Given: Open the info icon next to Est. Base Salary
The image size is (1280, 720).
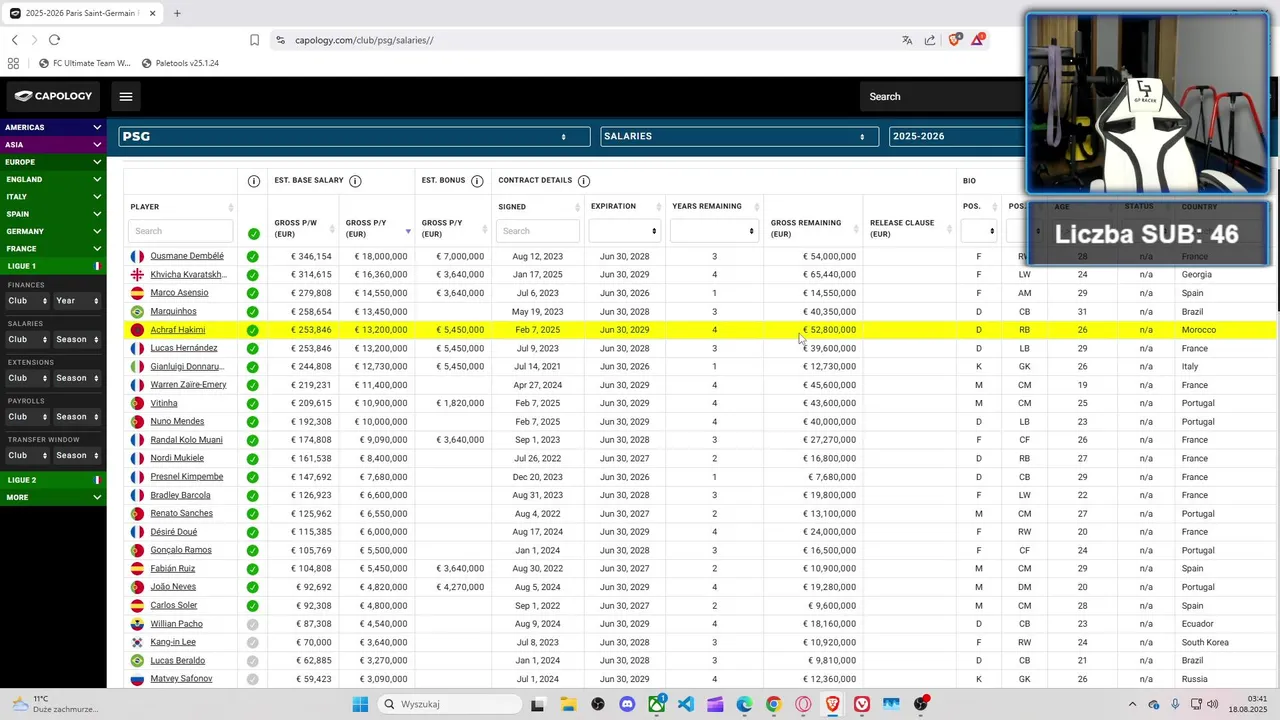Looking at the screenshot, I should 355,181.
